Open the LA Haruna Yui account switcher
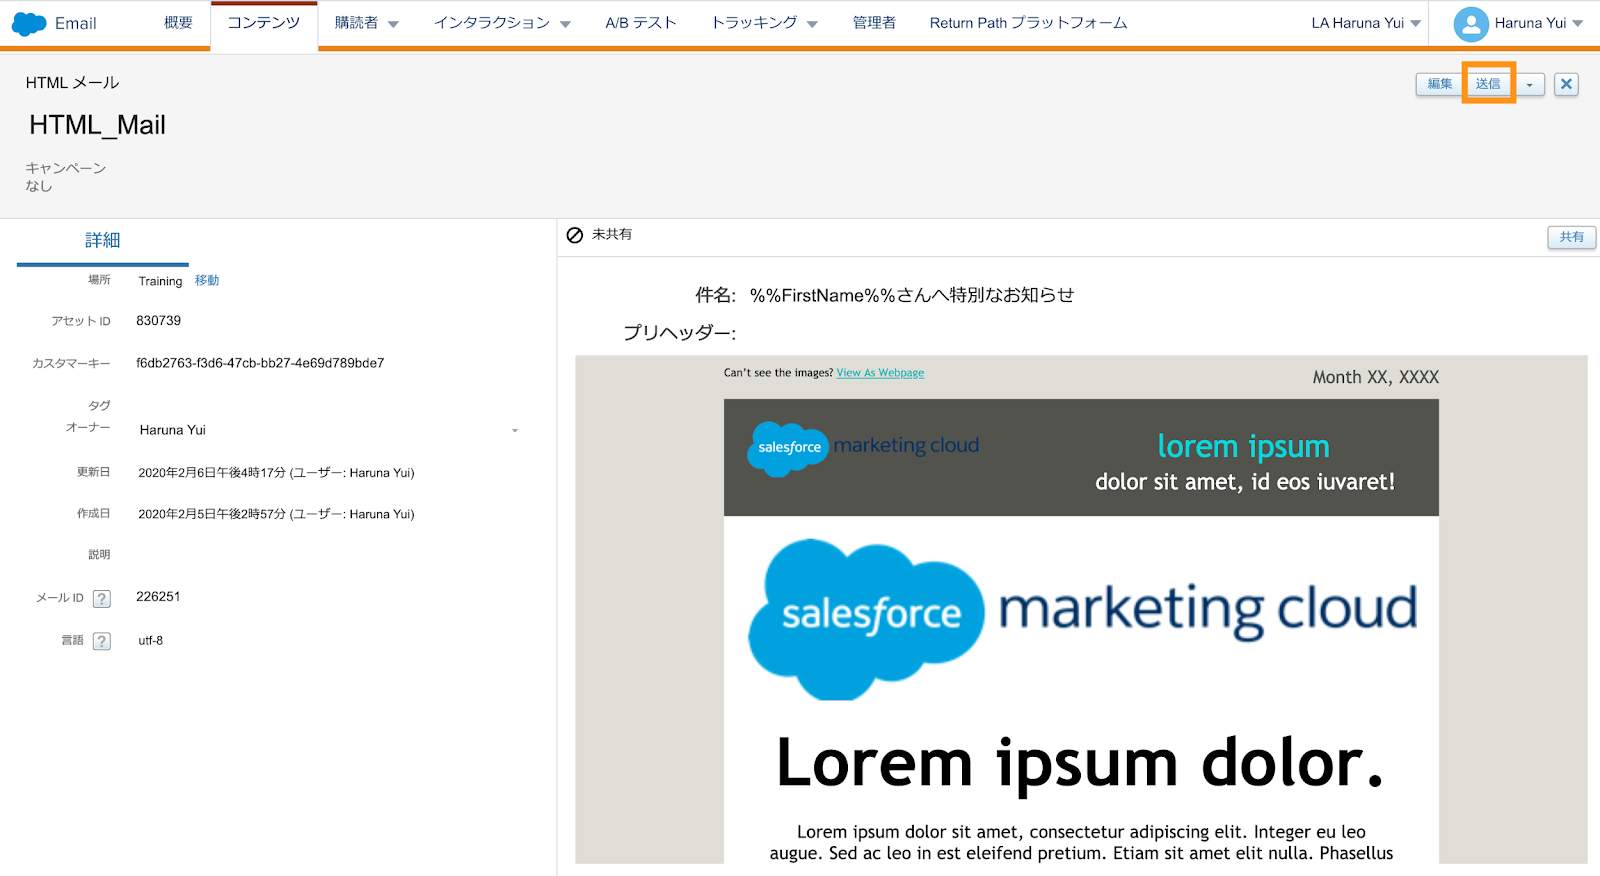Screen dimensions: 1600x876 point(1366,23)
